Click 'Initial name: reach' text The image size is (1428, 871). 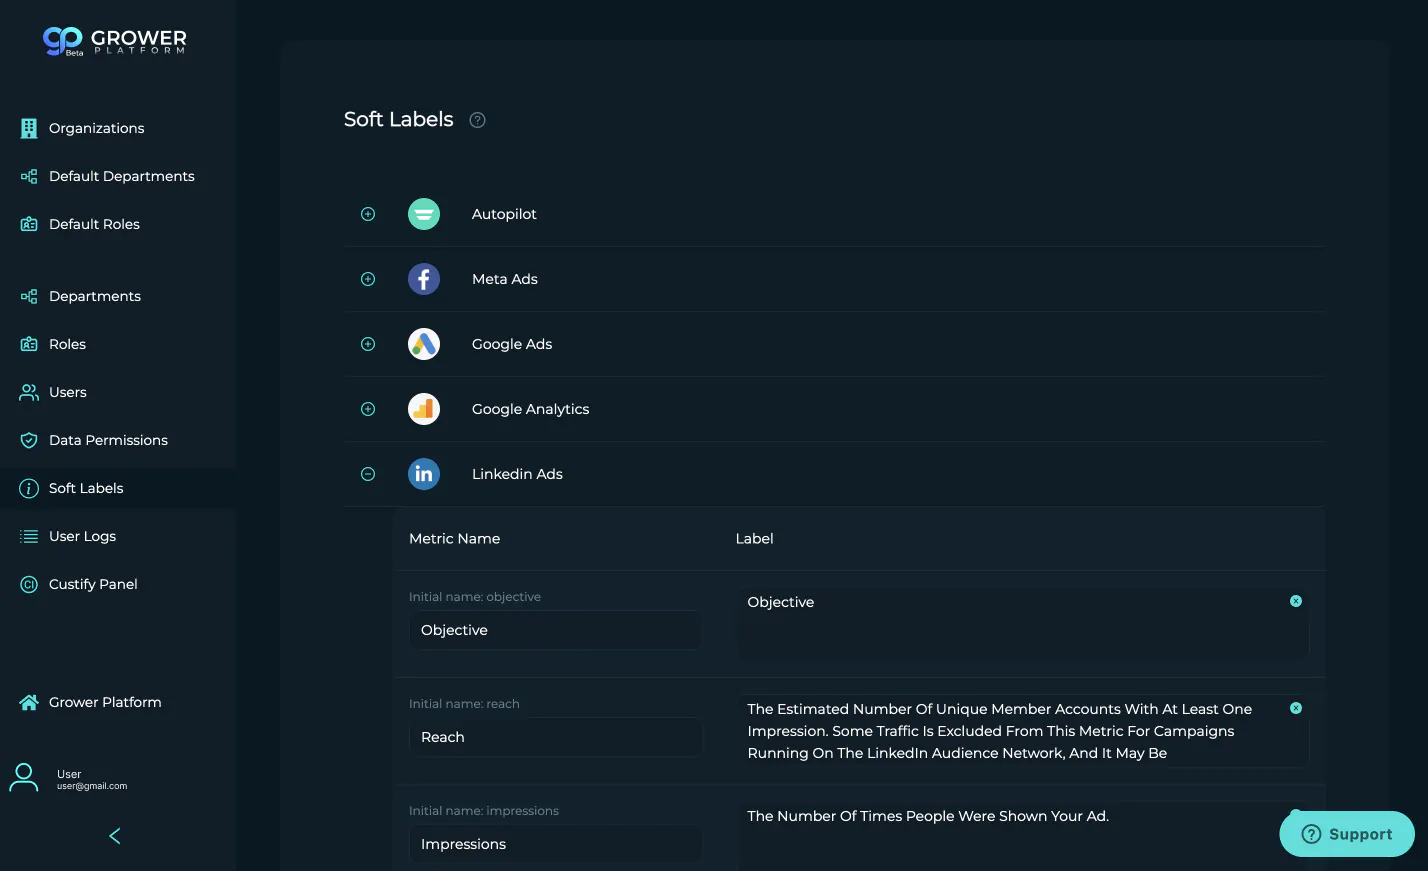[x=464, y=704]
